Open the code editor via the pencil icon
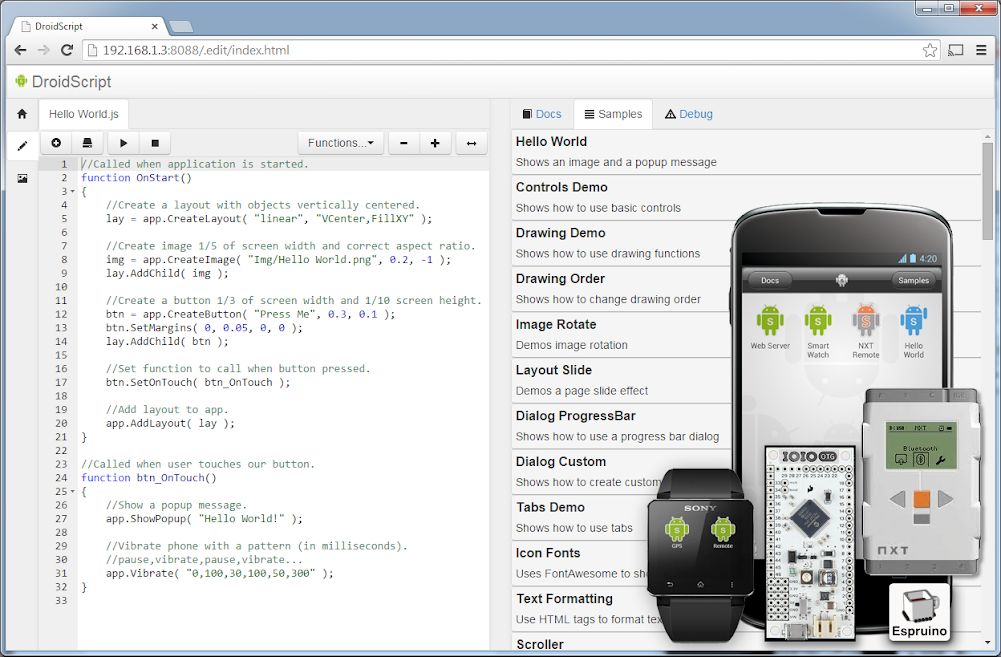Screen dimensions: 1001x657 click(x=21, y=145)
